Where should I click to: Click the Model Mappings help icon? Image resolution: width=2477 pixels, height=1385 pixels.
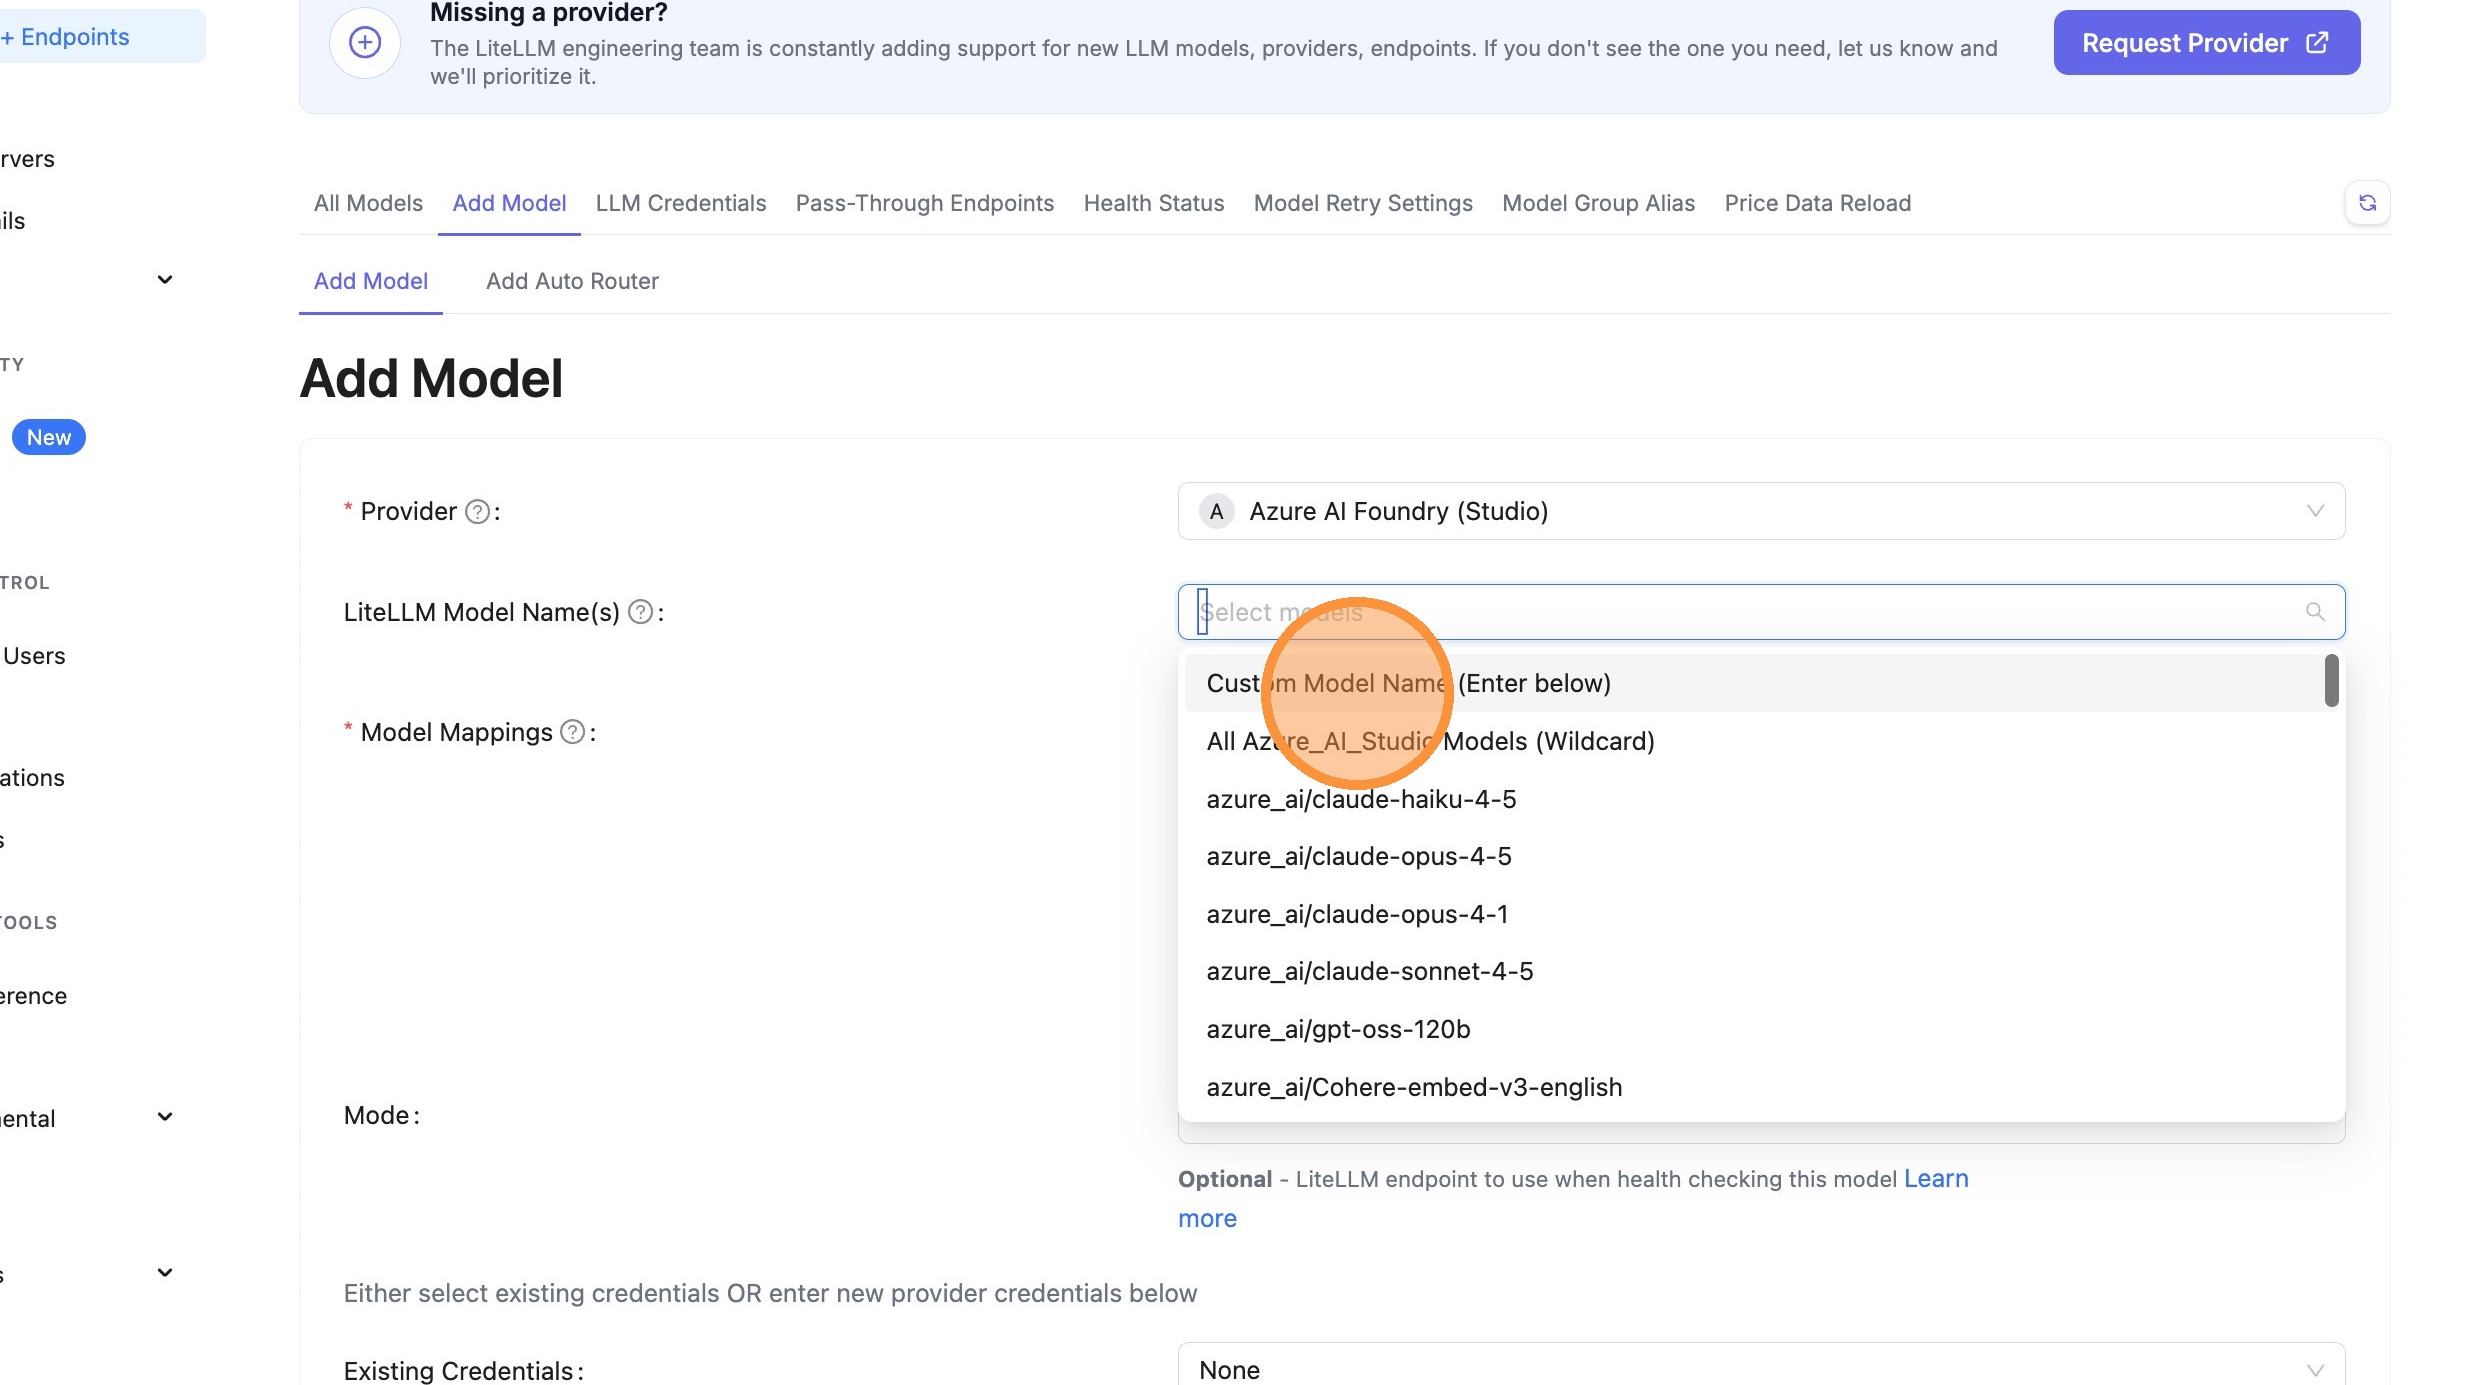point(572,732)
